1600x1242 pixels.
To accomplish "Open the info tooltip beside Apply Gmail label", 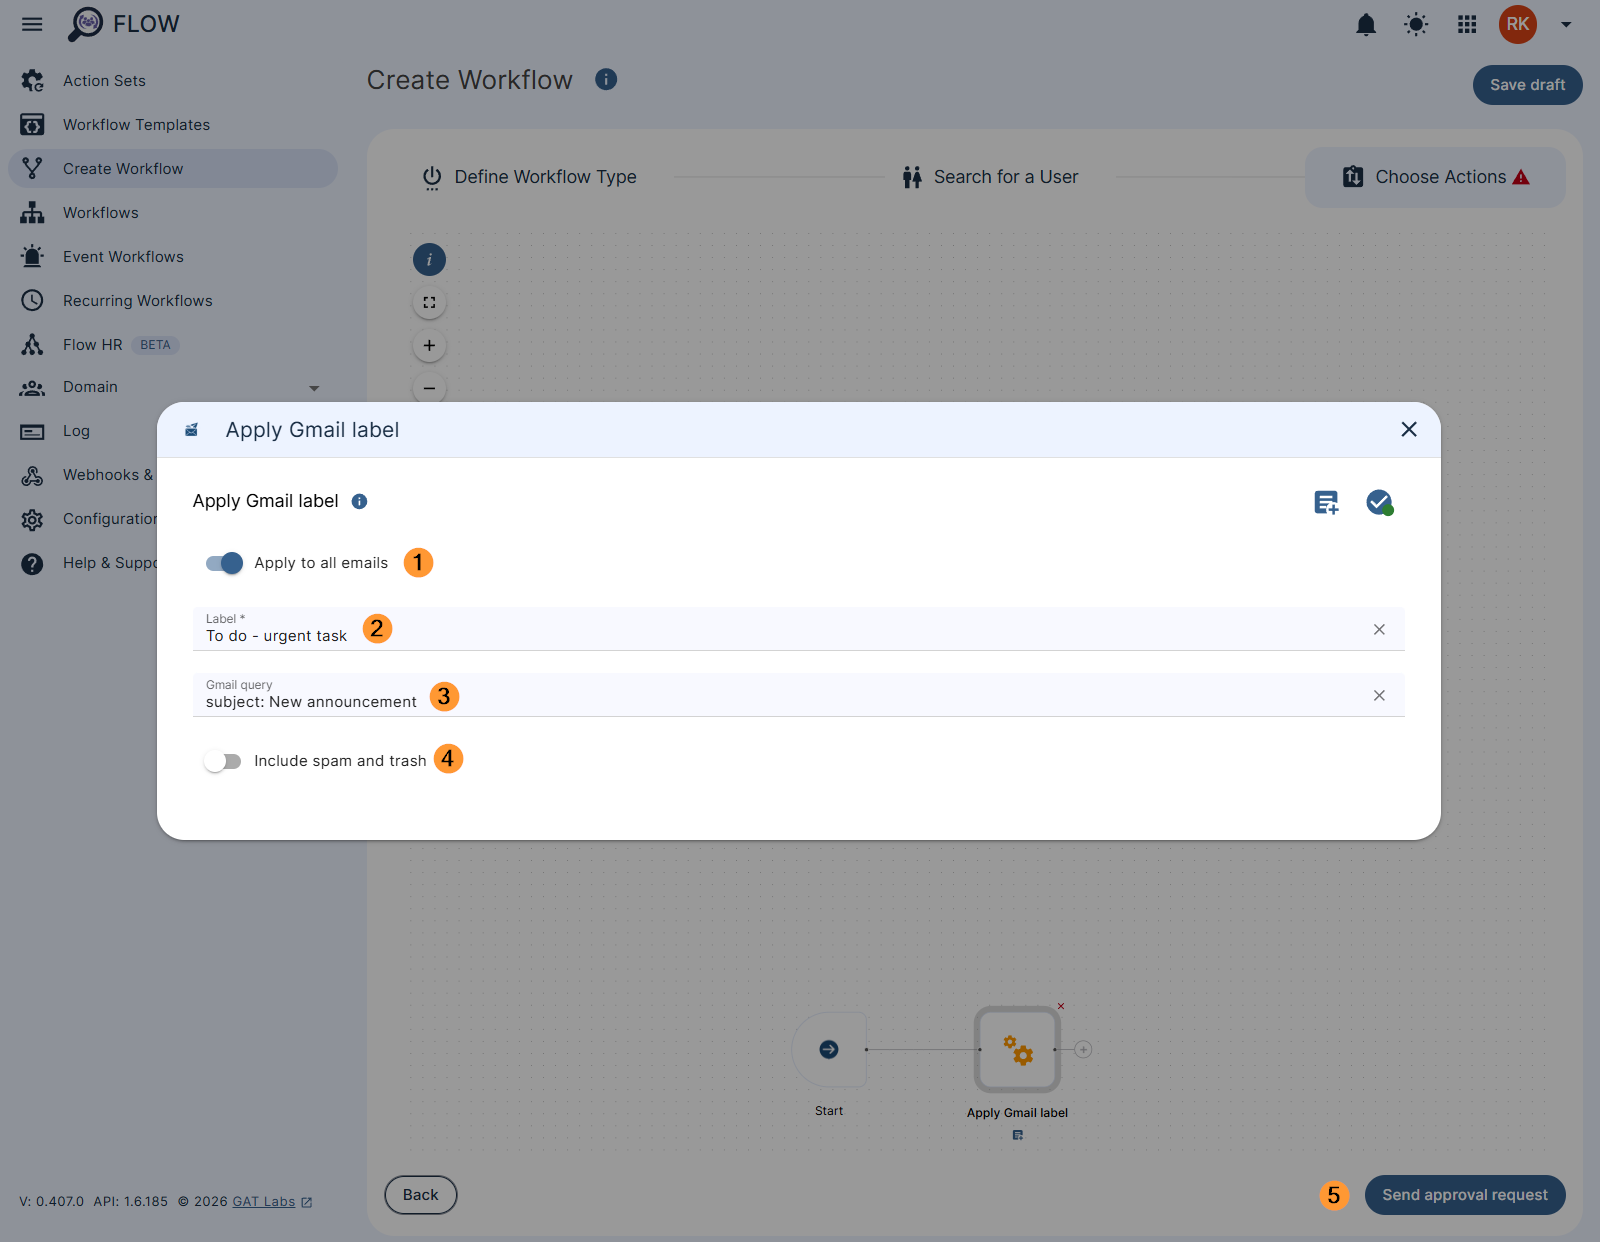I will pyautogui.click(x=359, y=501).
